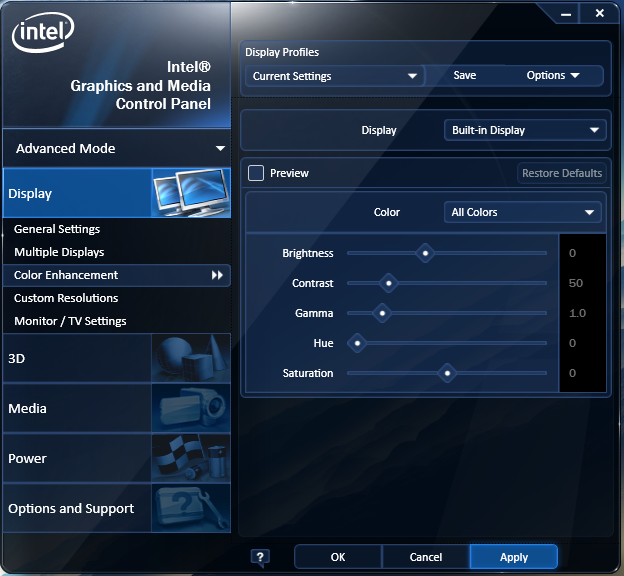Click the Apply button
The width and height of the screenshot is (624, 576).
[x=514, y=557]
